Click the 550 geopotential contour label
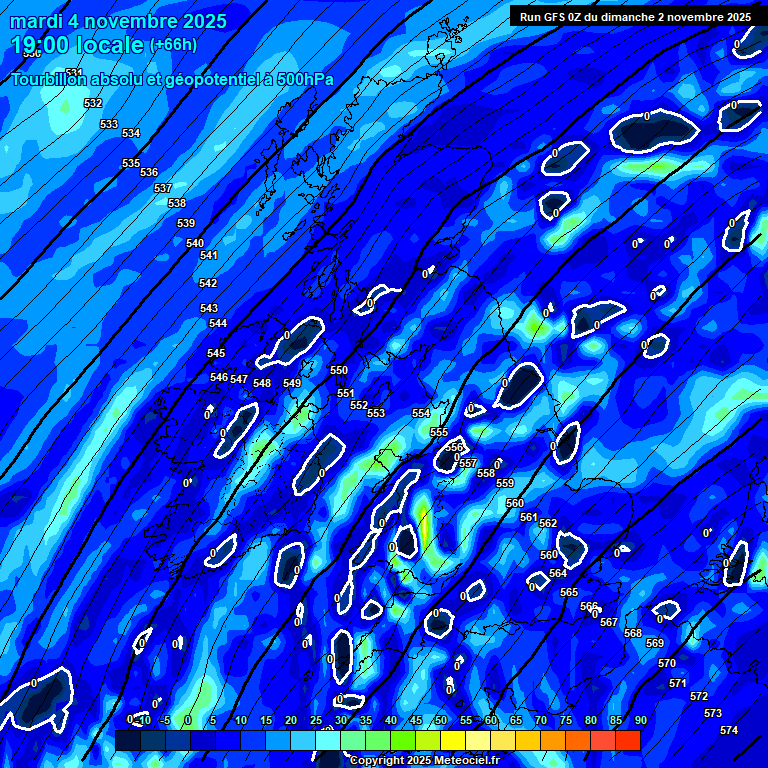This screenshot has height=768, width=768. 339,370
